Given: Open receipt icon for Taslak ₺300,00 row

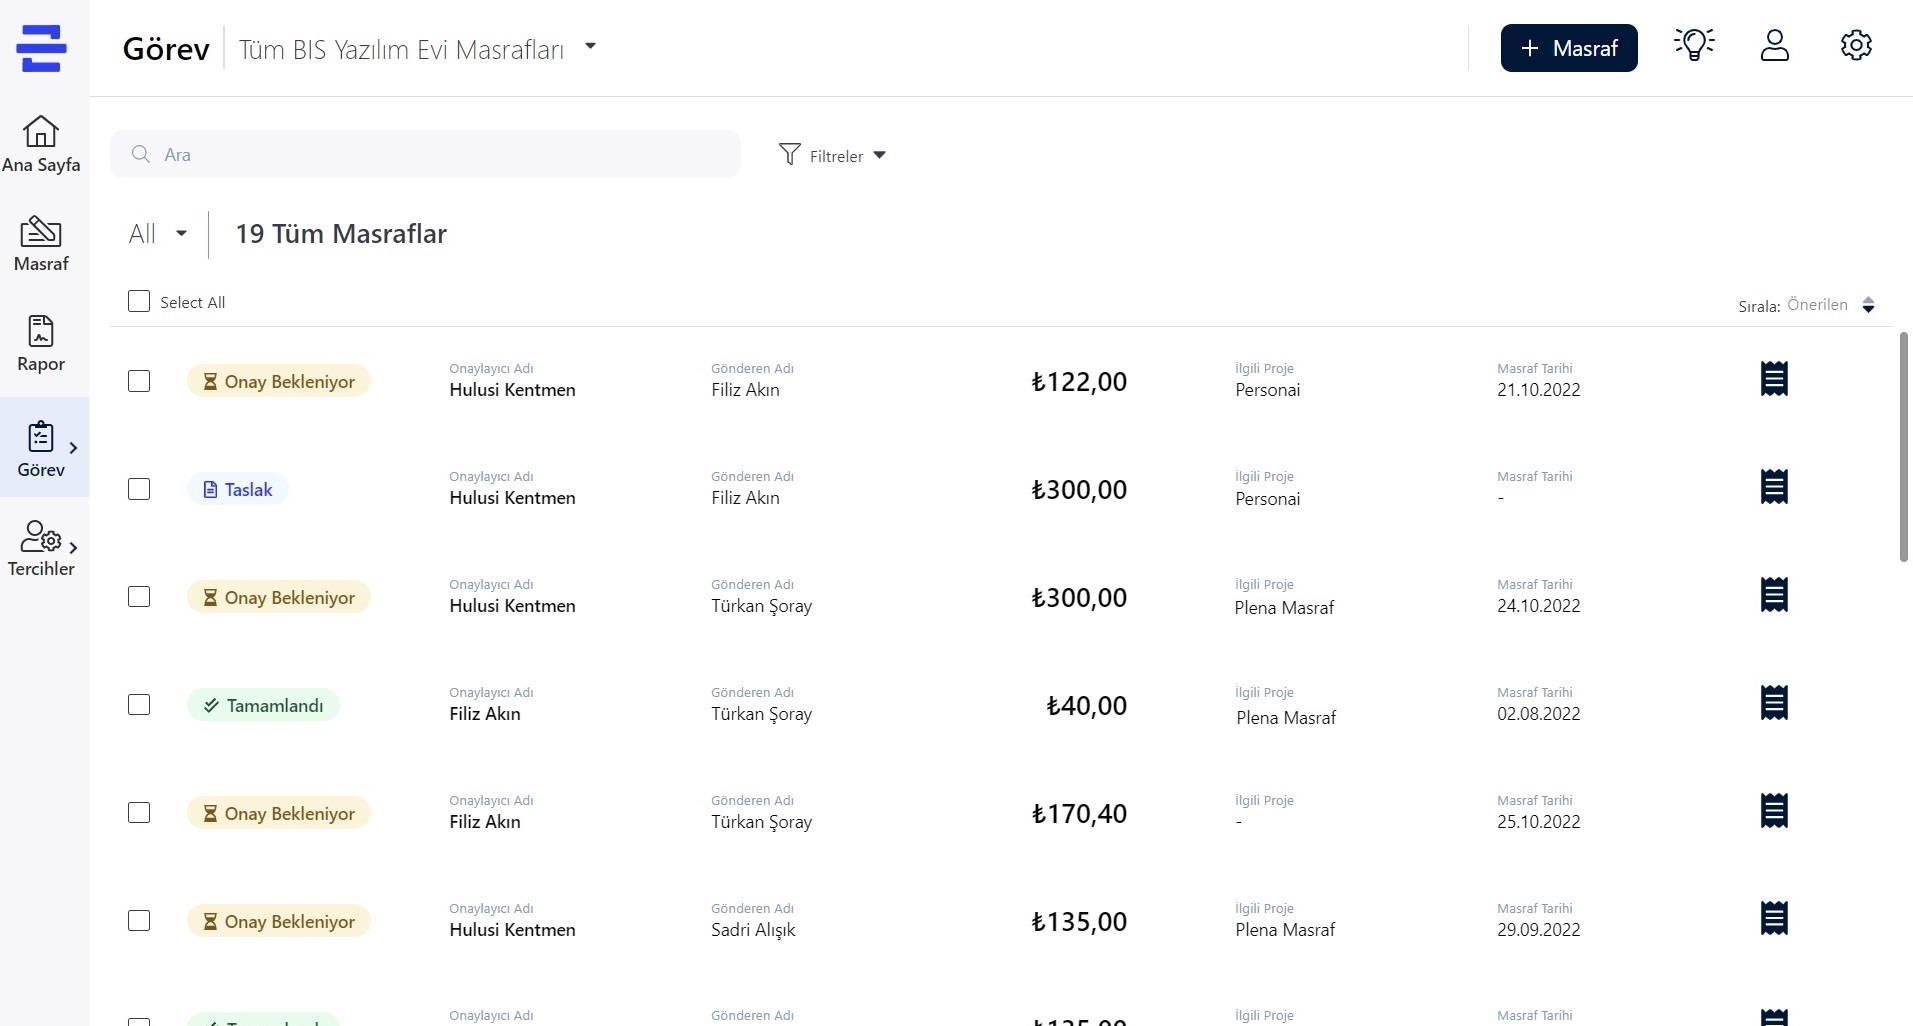Looking at the screenshot, I should point(1774,487).
